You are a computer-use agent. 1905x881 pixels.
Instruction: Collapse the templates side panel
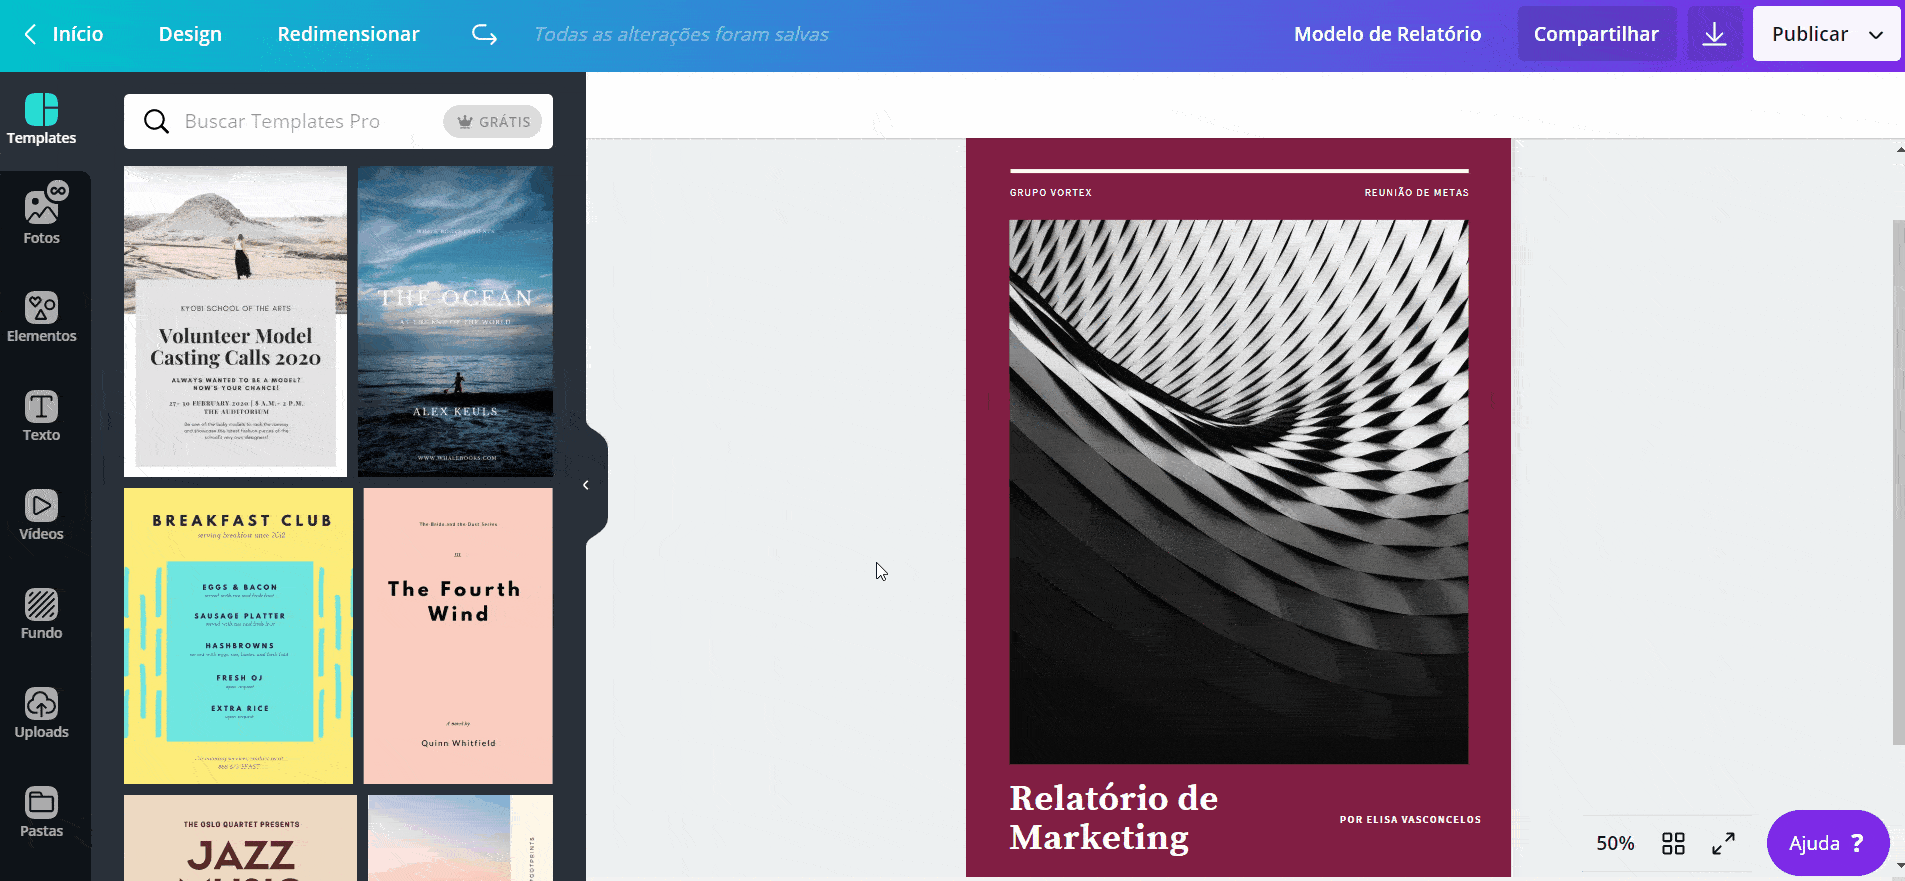586,485
